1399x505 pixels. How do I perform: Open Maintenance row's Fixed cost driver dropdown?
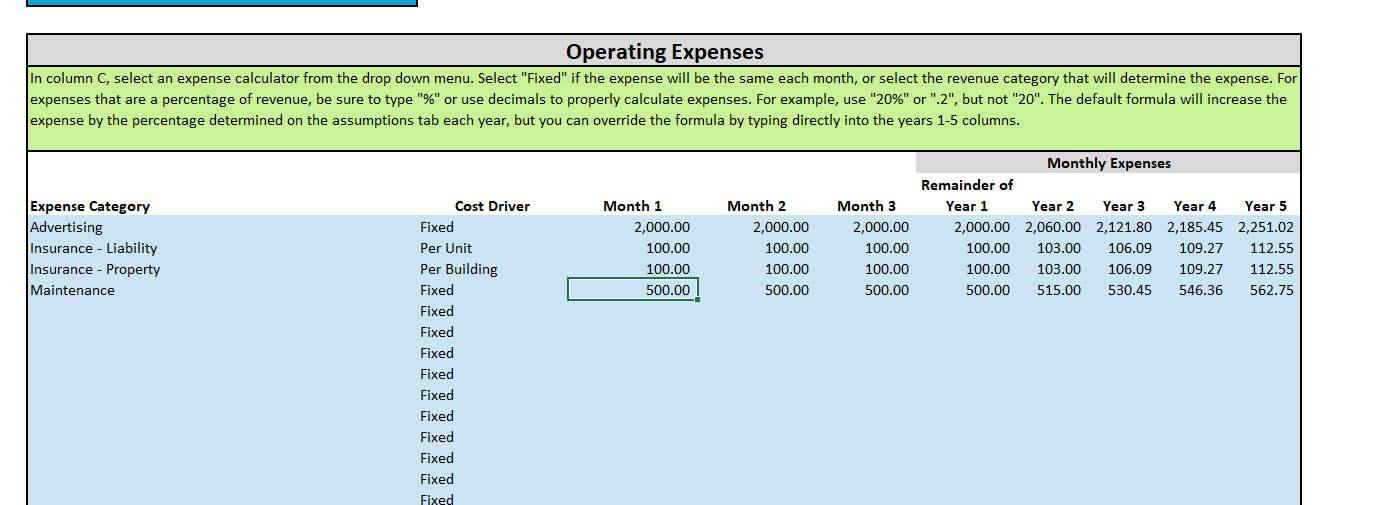point(492,290)
